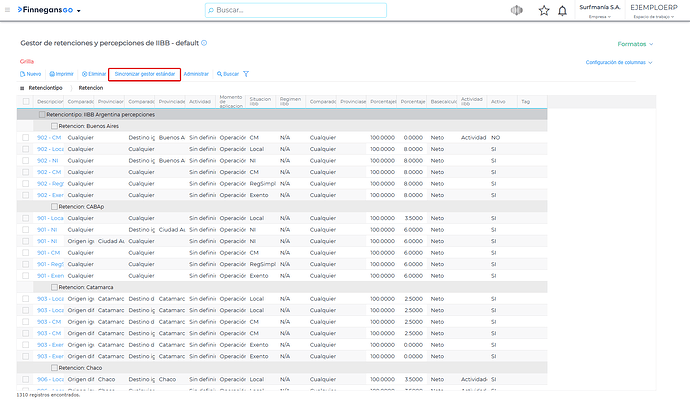Viewport: 690px width, 402px height.
Task: Click Chaco province in the 906 - Loca row
Action: pyautogui.click(x=106, y=379)
